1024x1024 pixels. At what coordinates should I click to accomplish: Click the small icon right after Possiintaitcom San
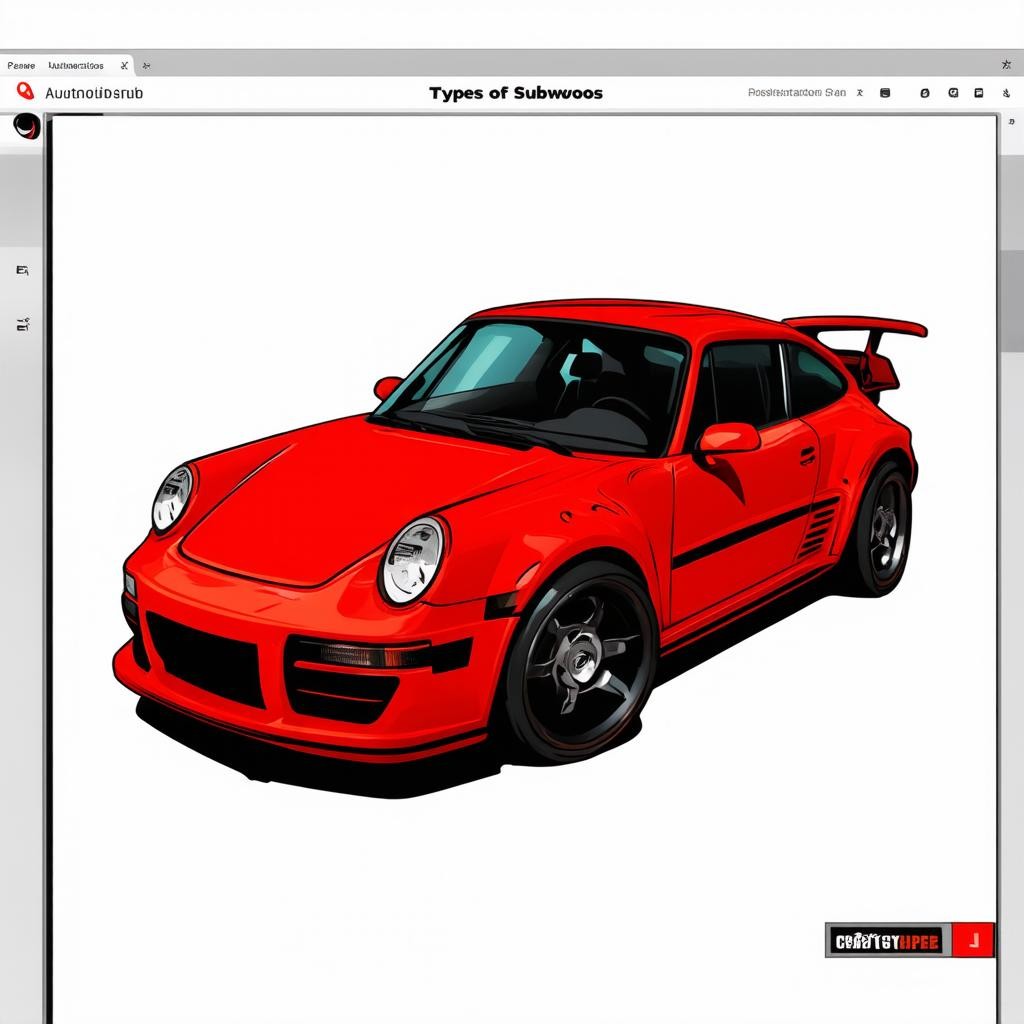[860, 93]
